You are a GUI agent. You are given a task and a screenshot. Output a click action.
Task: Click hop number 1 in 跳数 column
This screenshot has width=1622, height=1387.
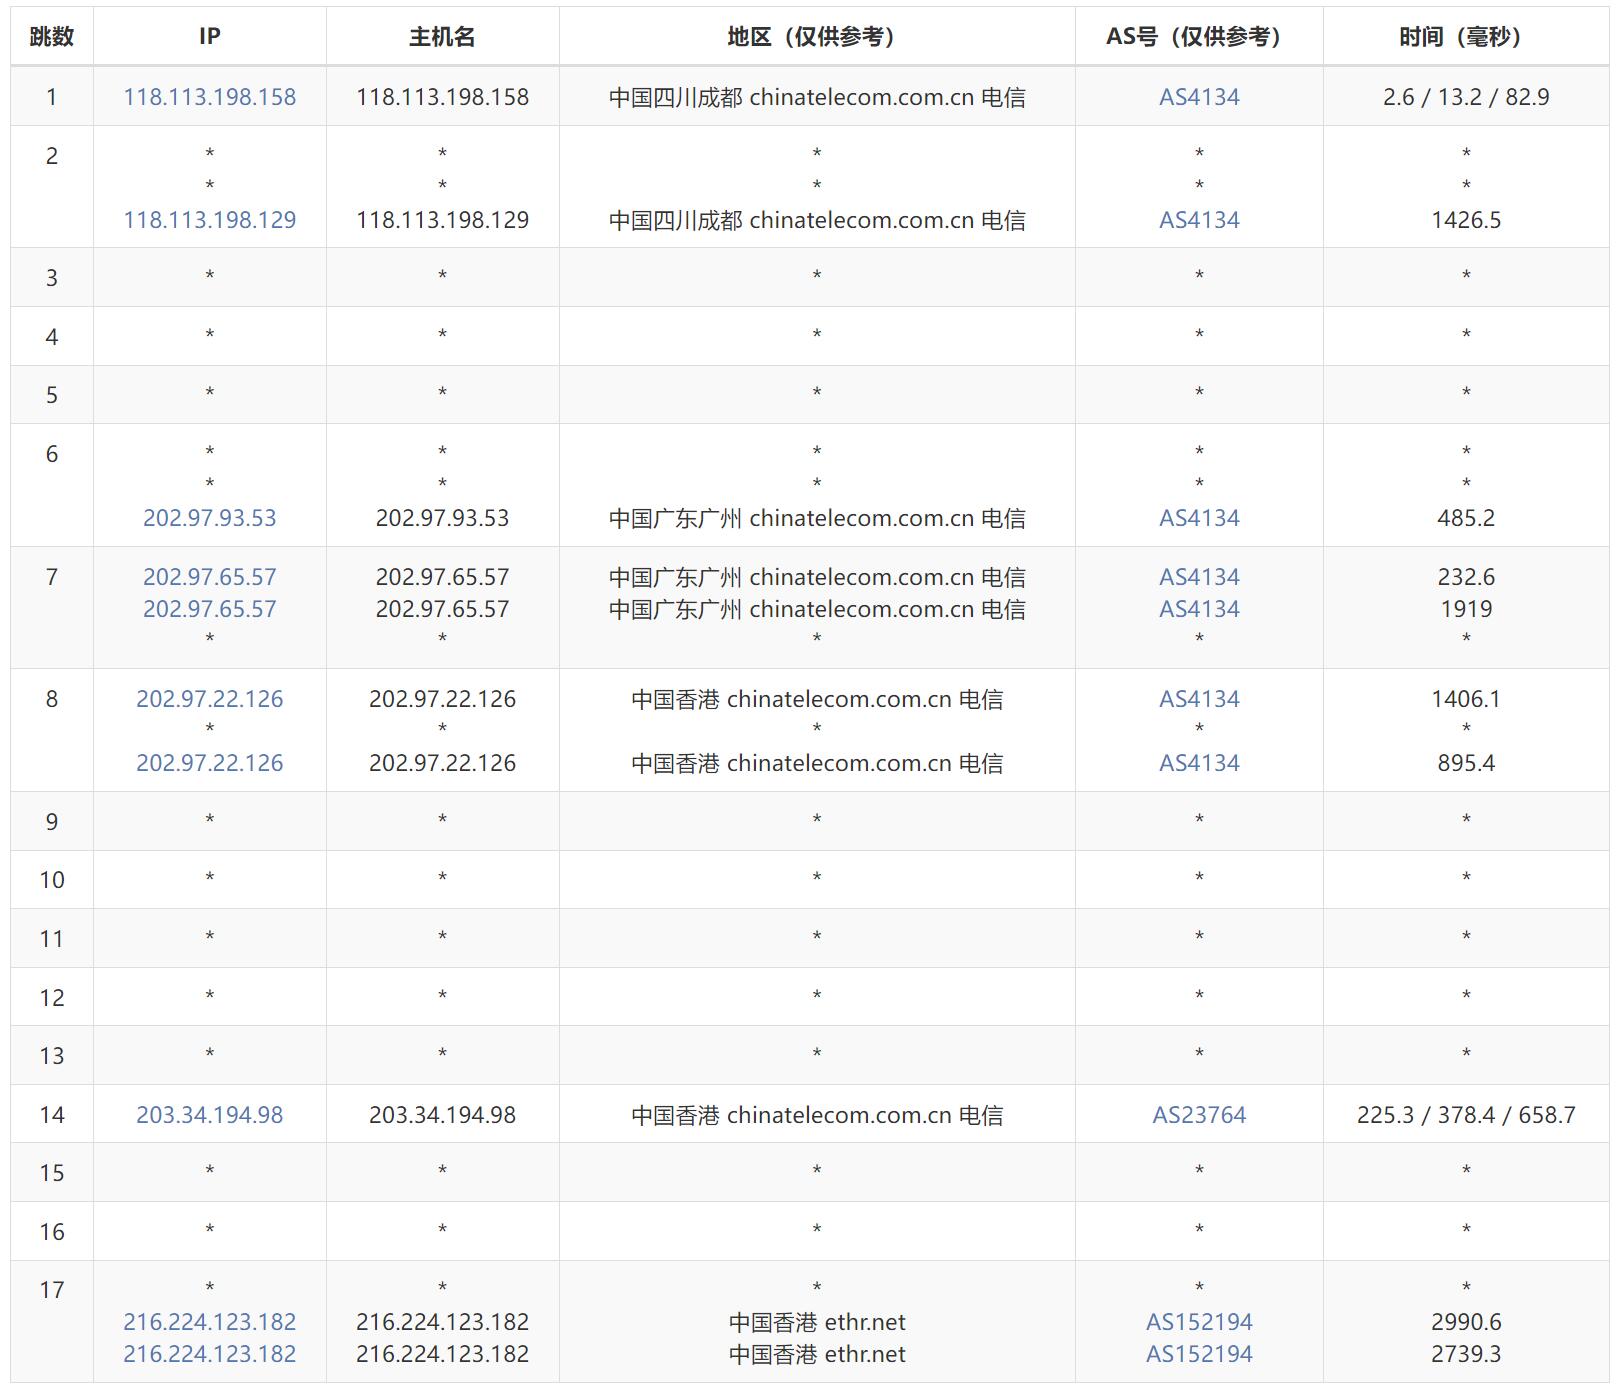[52, 97]
